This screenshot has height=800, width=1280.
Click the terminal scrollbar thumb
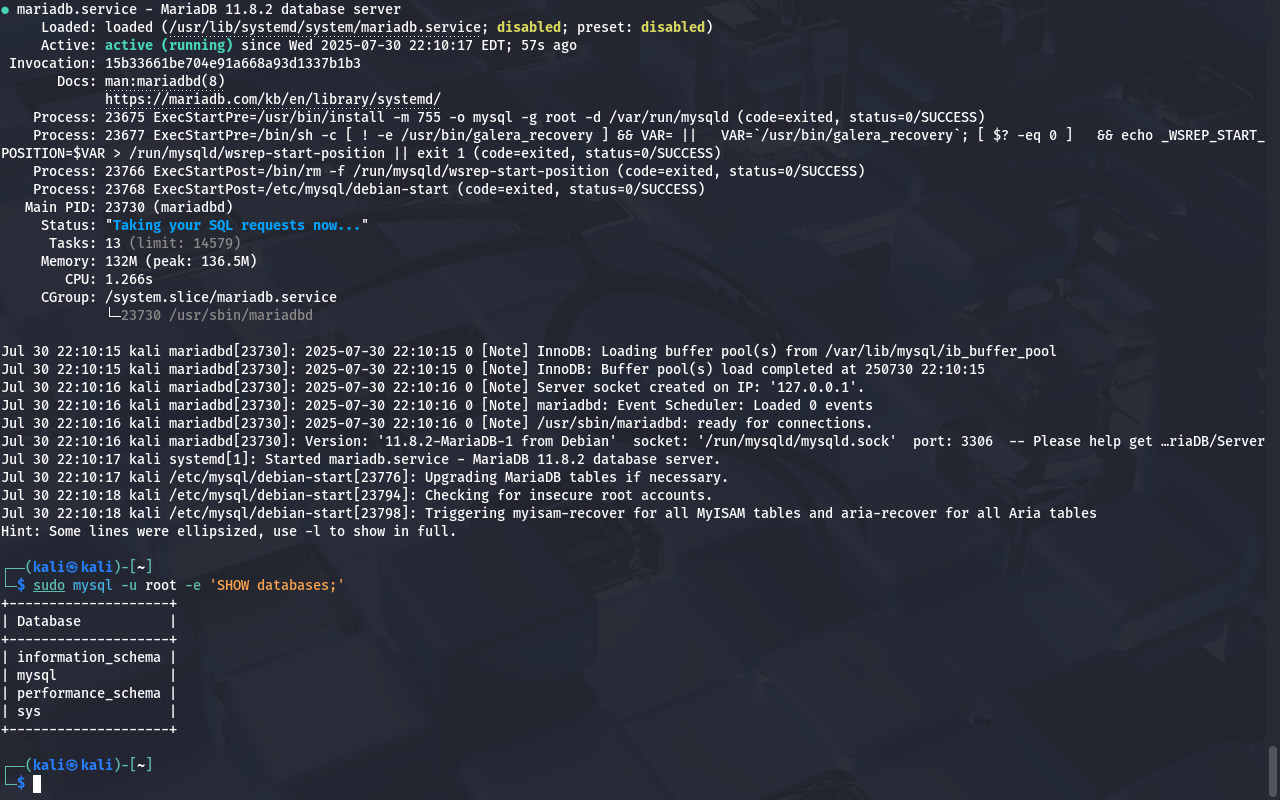pos(1273,769)
